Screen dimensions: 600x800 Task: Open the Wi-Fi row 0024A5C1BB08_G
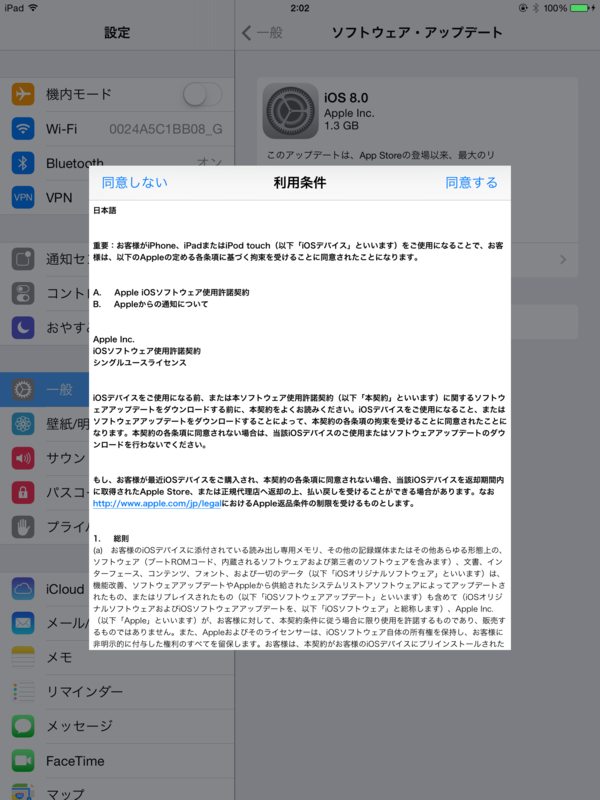pyautogui.click(x=117, y=129)
